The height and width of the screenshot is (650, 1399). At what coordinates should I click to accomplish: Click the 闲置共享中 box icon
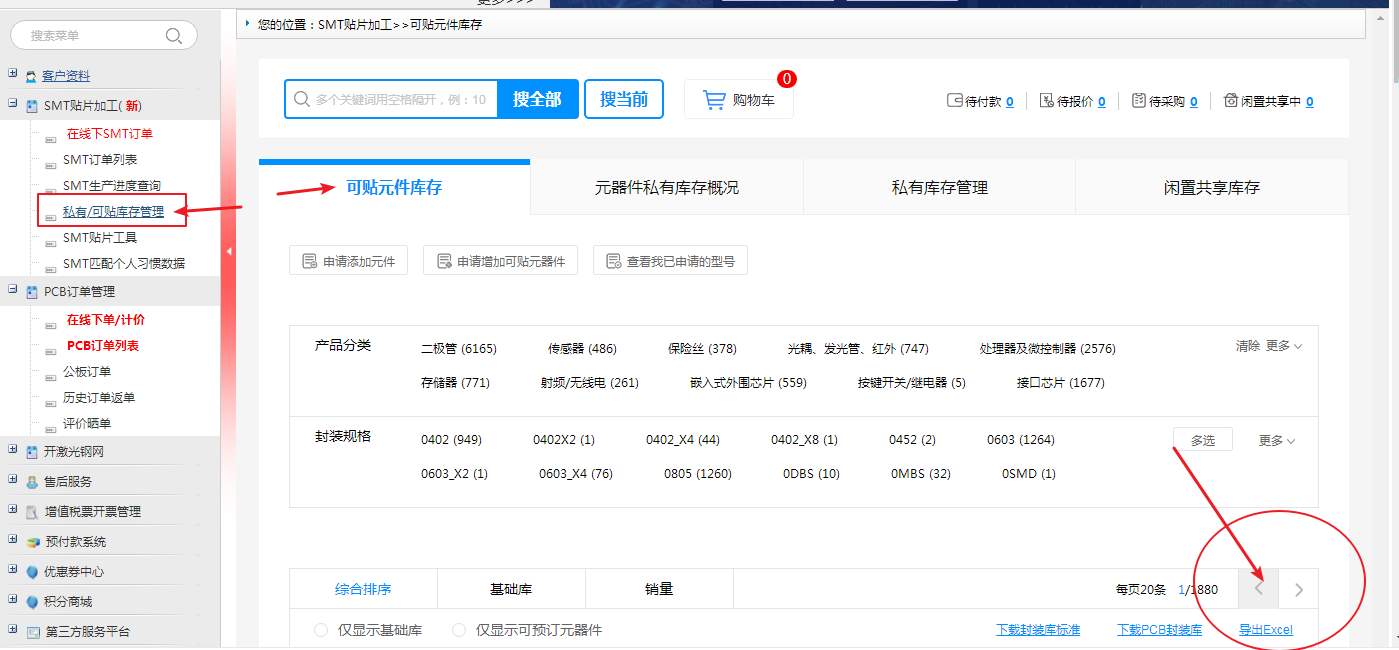pyautogui.click(x=1230, y=101)
